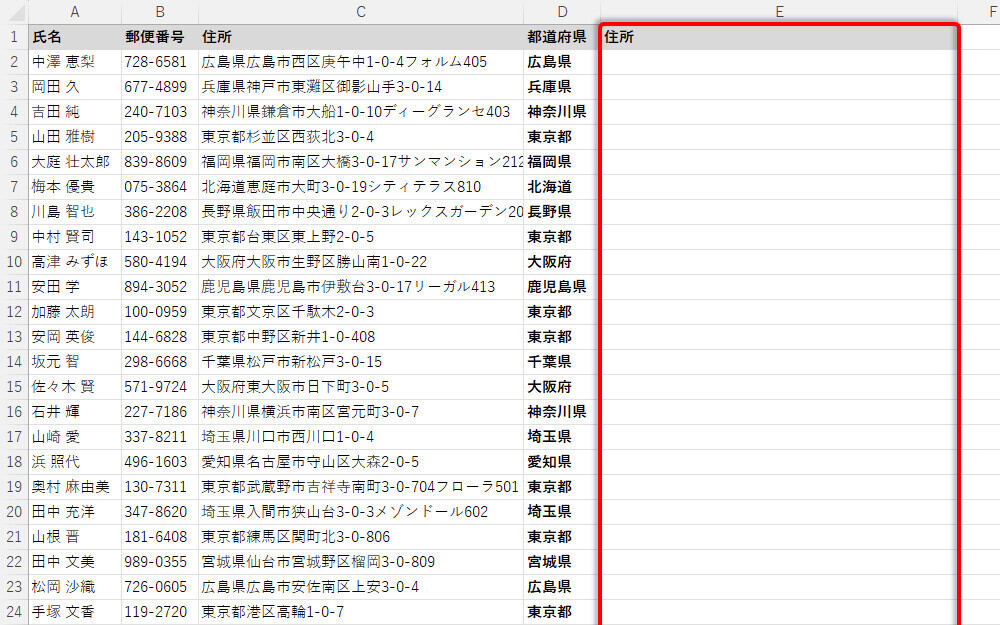
Task: Click the 愛知県 prefecture cell
Action: point(562,462)
